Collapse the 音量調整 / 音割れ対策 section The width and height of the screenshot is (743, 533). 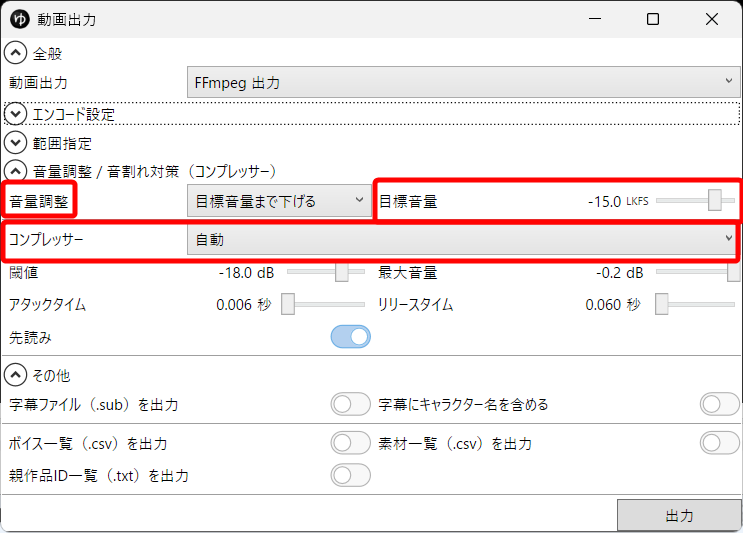tap(17, 171)
